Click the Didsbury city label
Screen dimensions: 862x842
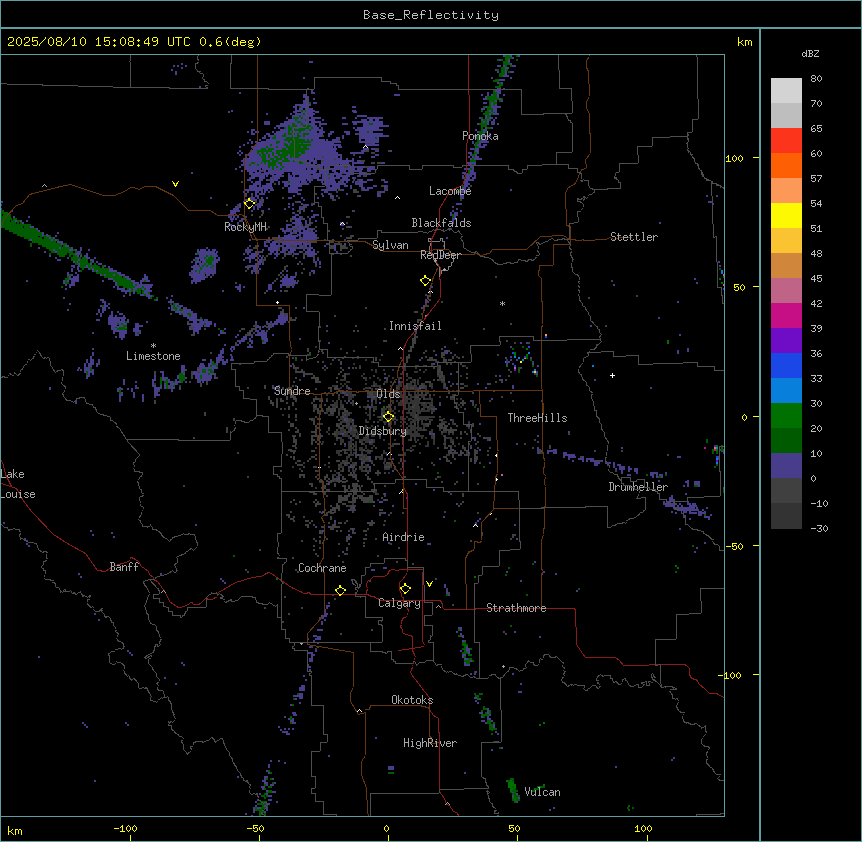pyautogui.click(x=383, y=431)
